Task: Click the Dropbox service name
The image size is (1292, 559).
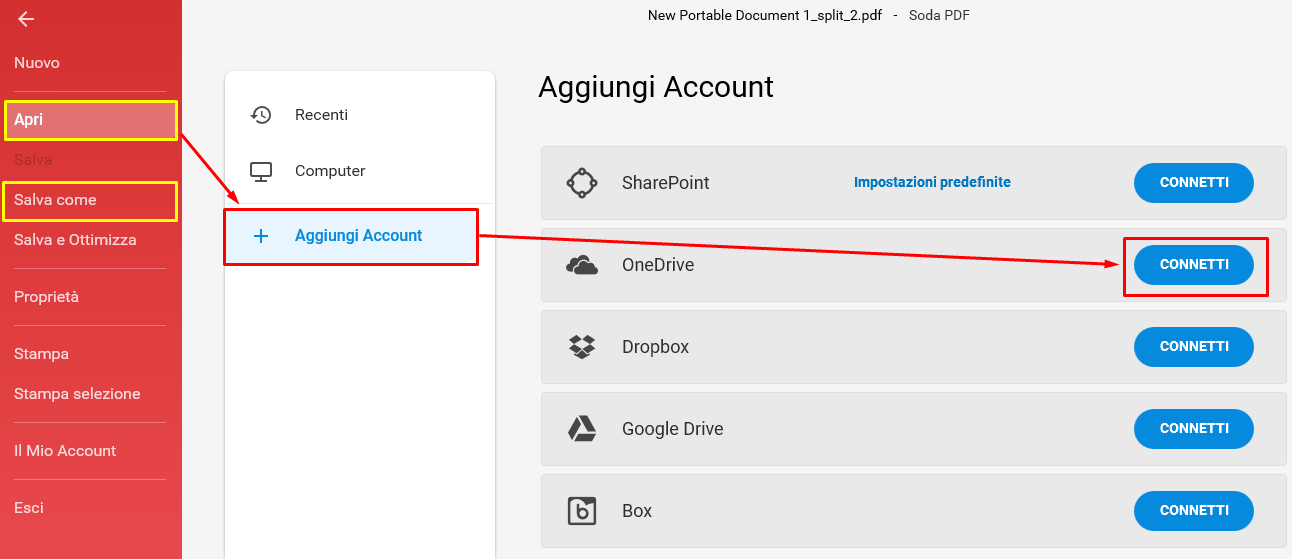Action: click(x=655, y=347)
